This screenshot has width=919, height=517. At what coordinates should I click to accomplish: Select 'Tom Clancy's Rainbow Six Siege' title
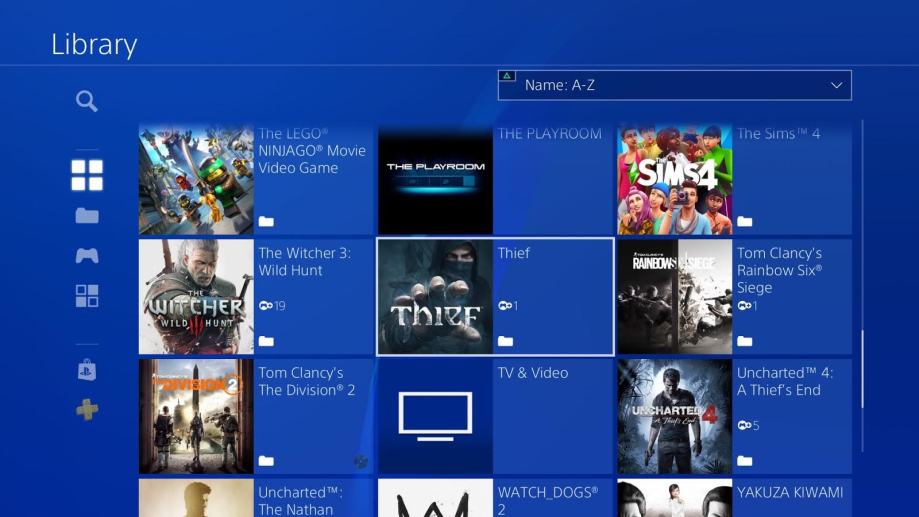point(780,270)
